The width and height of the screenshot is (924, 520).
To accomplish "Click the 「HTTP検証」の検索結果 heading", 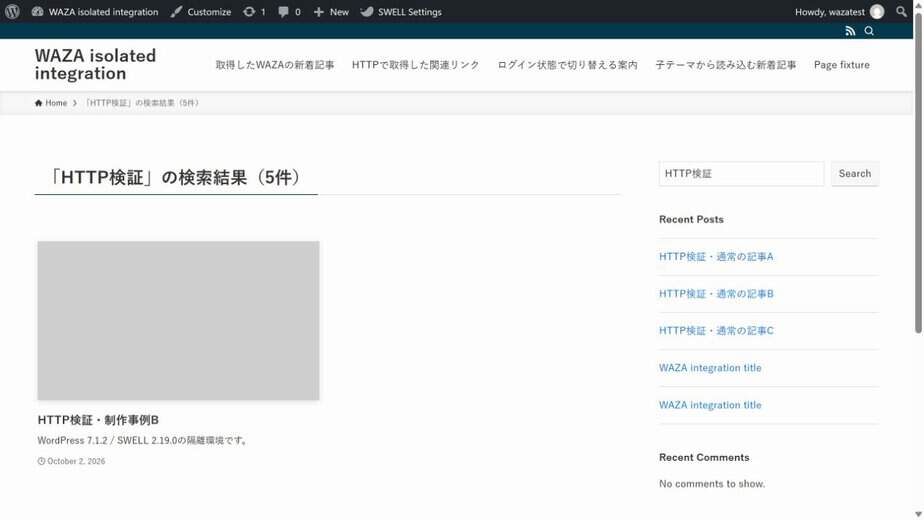I will 175,177.
